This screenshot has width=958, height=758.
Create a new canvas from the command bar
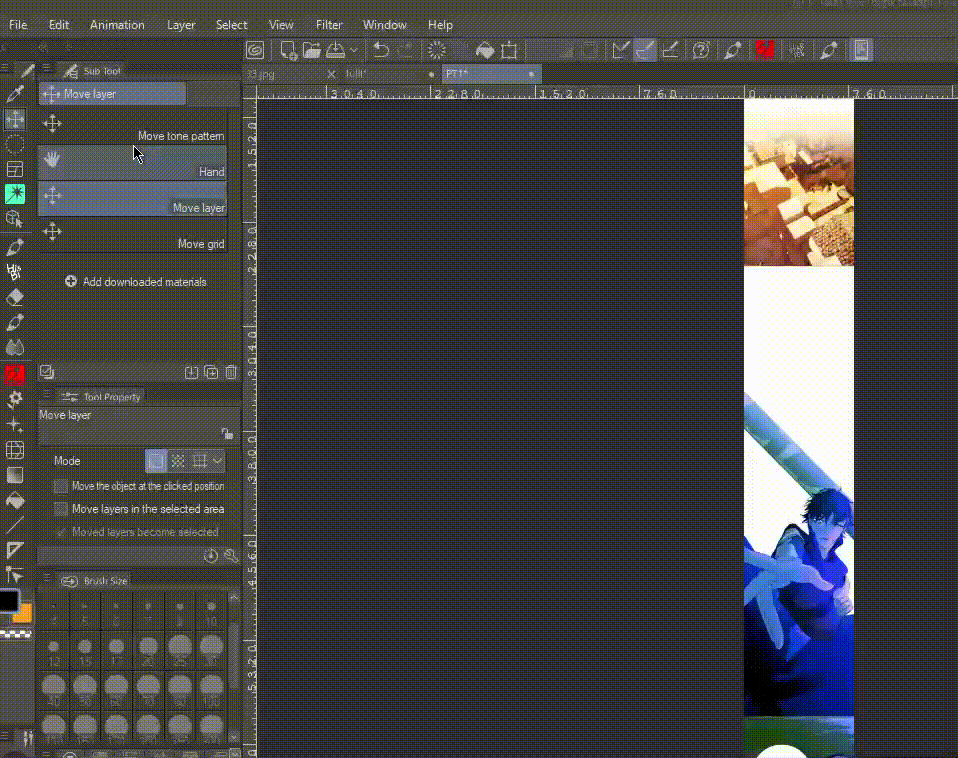tap(288, 50)
